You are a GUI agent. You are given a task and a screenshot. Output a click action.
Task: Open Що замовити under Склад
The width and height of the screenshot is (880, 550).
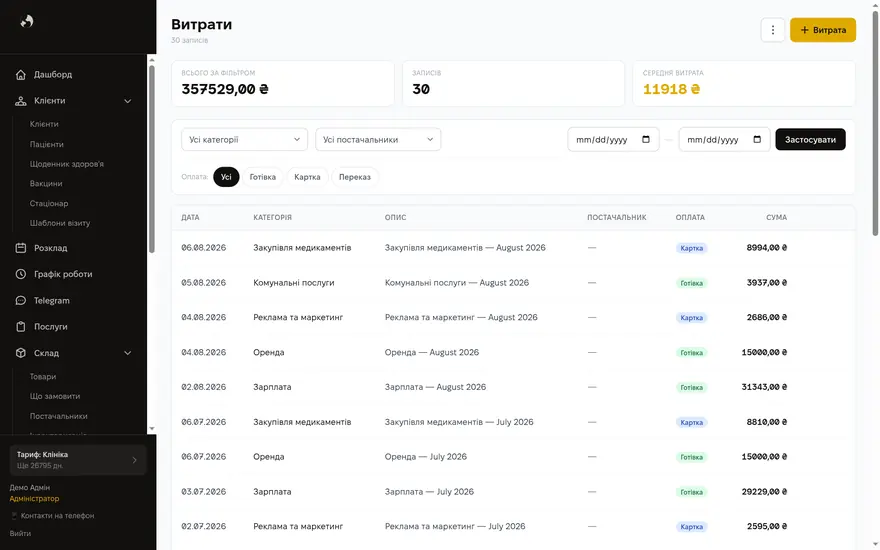(55, 396)
